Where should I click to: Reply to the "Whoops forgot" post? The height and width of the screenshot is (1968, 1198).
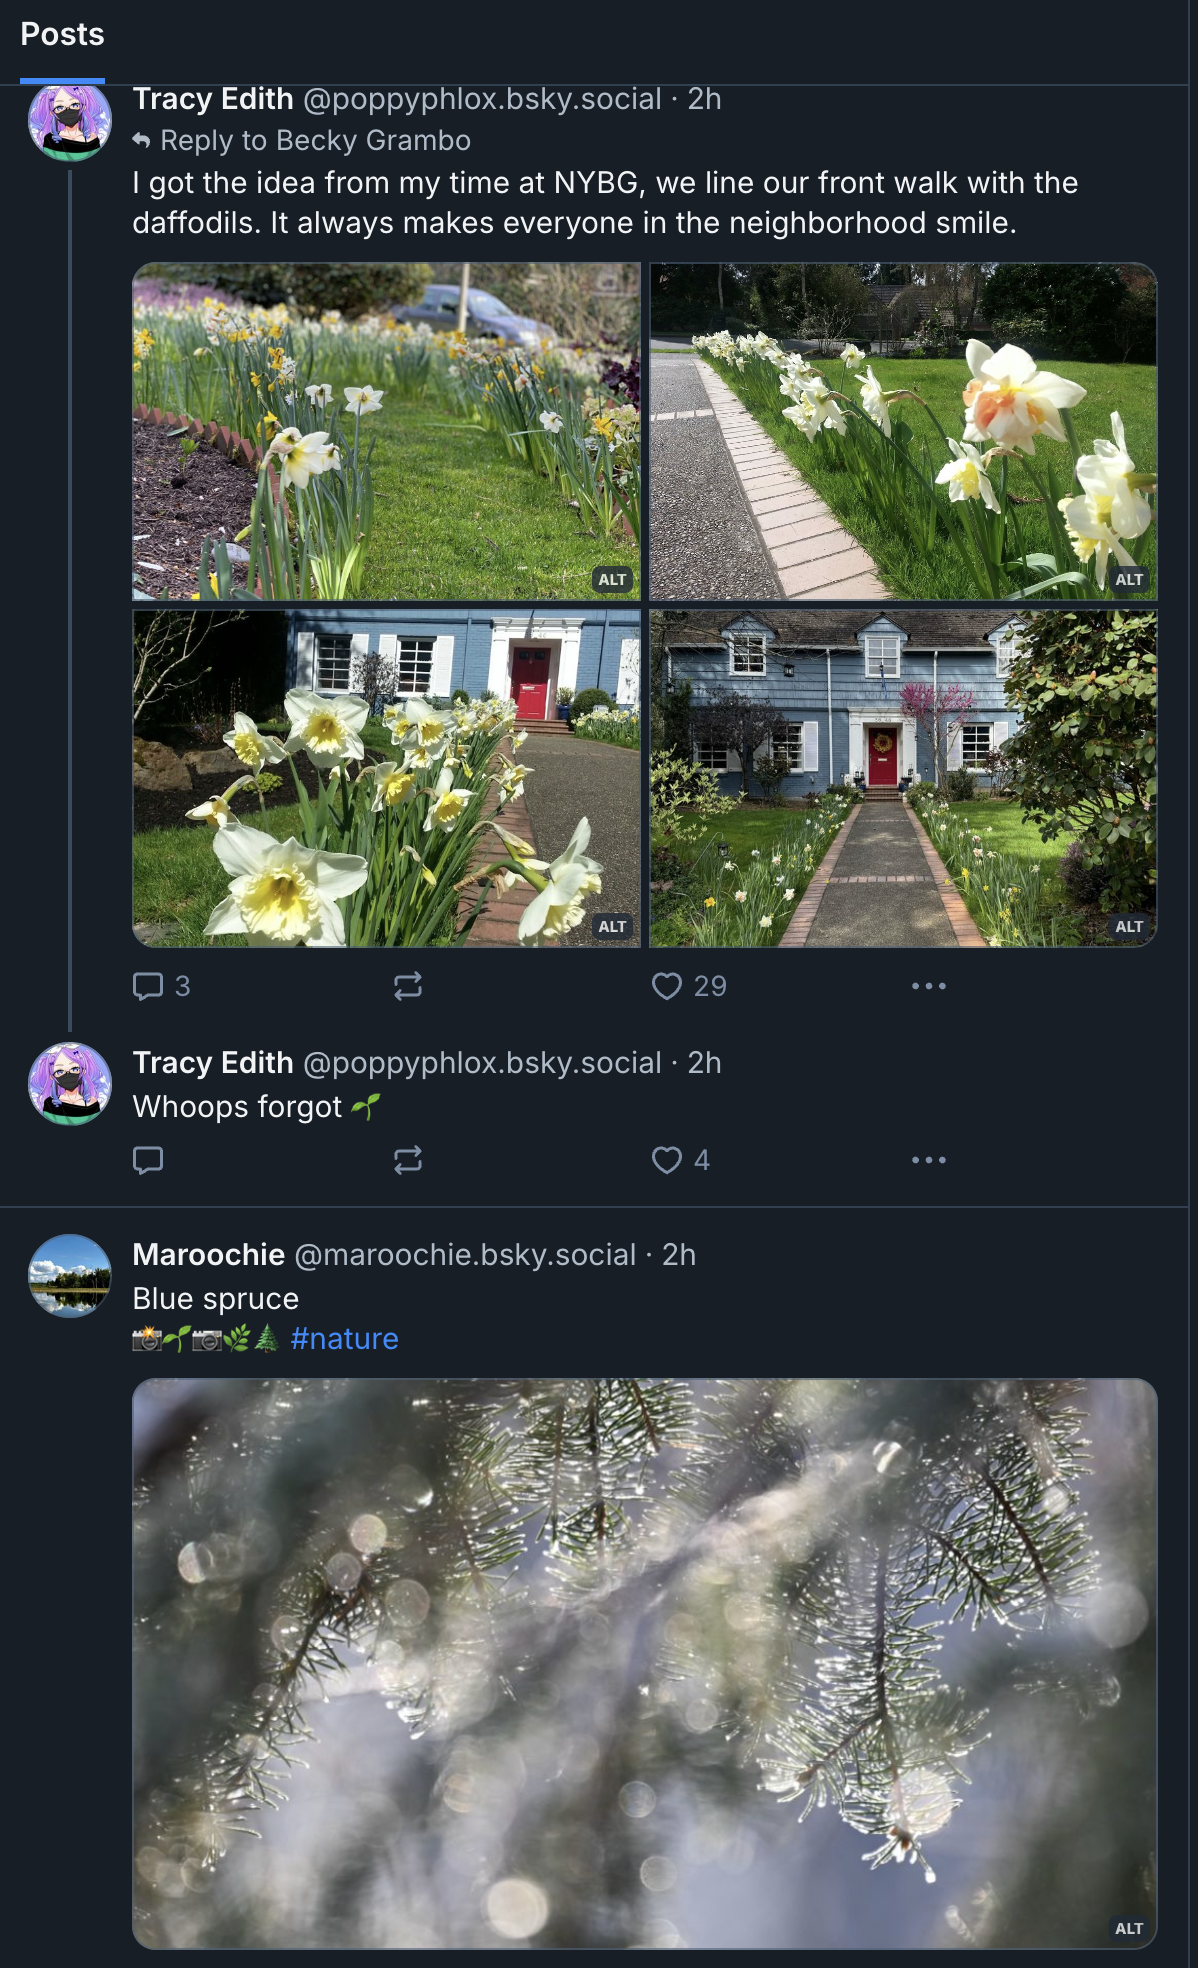[148, 1160]
